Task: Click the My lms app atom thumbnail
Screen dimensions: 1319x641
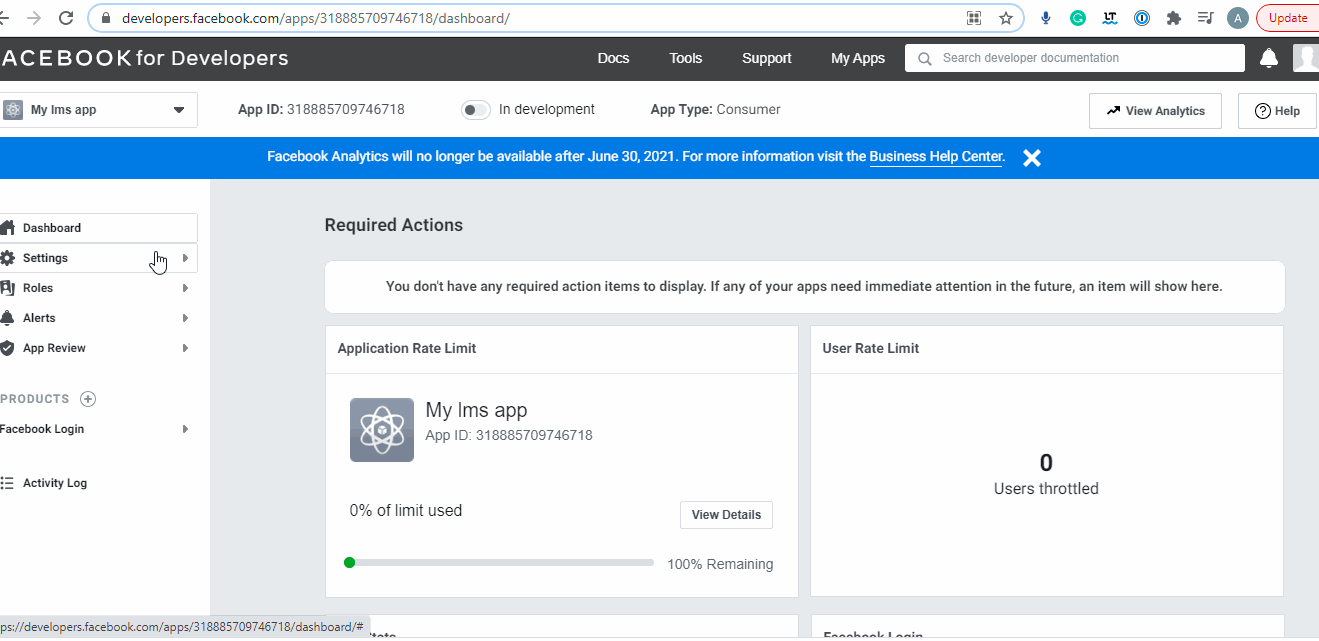Action: [x=382, y=430]
